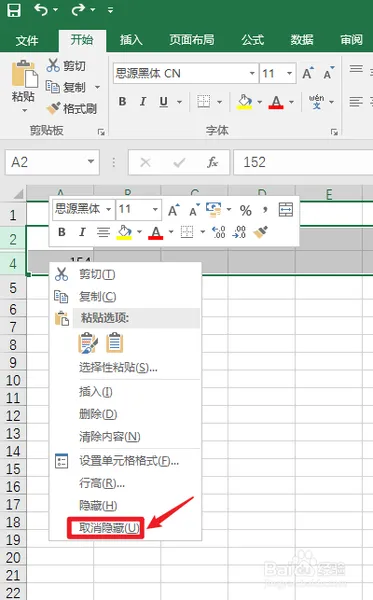This screenshot has height=600, width=373.
Task: Click 复制 in the ribbon clipboard group
Action: 65,87
